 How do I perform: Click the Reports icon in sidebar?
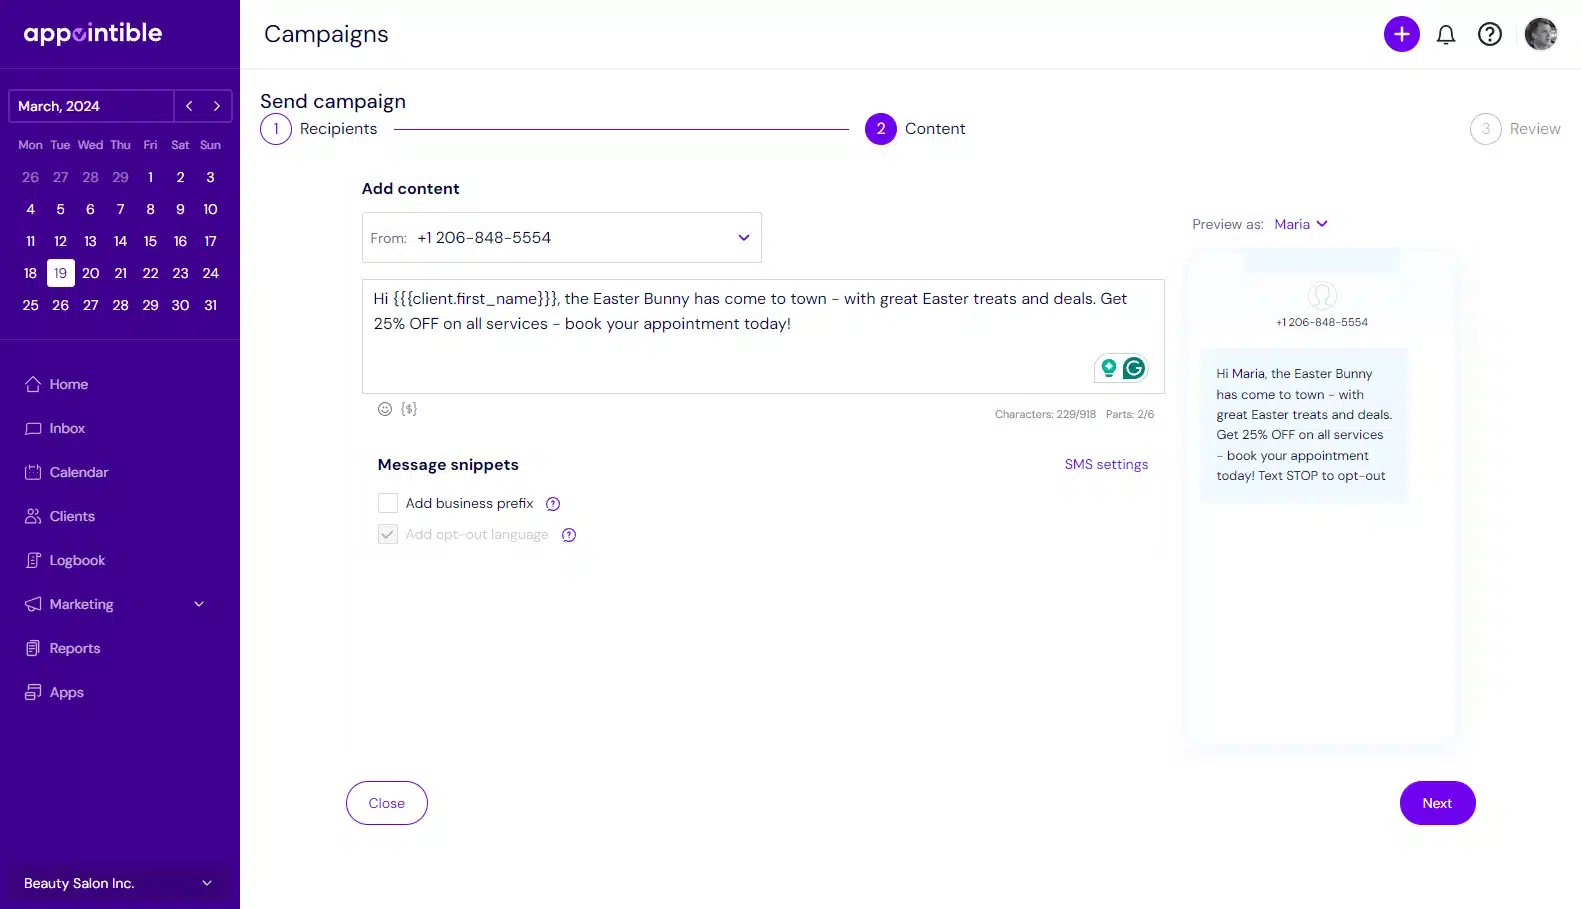(33, 648)
